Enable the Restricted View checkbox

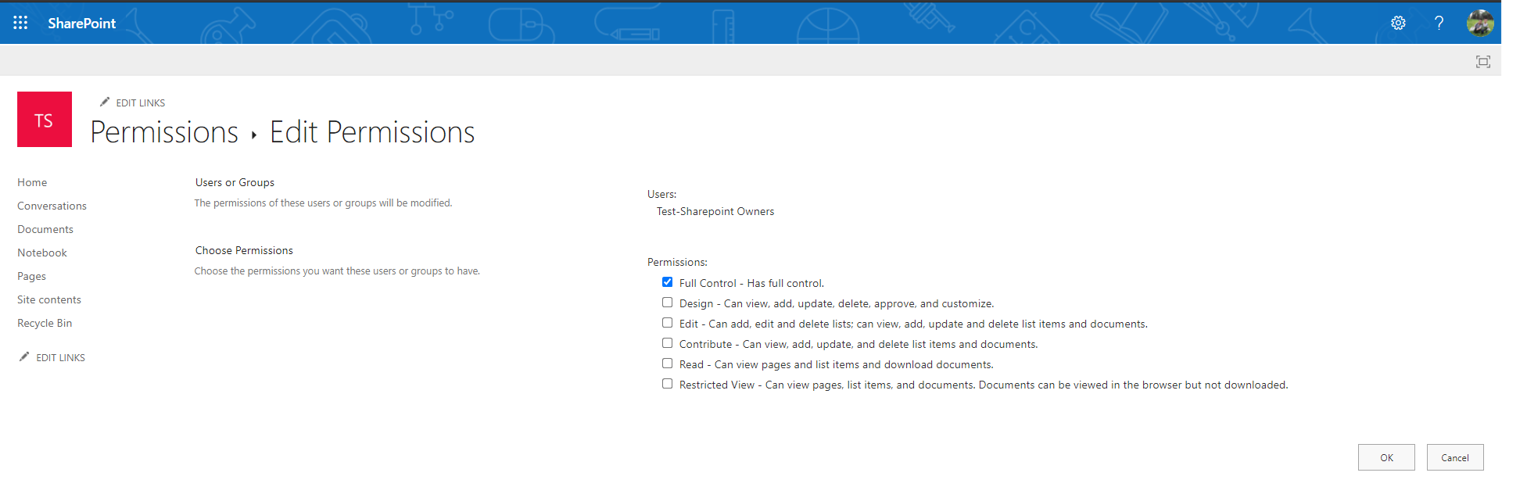coord(667,384)
